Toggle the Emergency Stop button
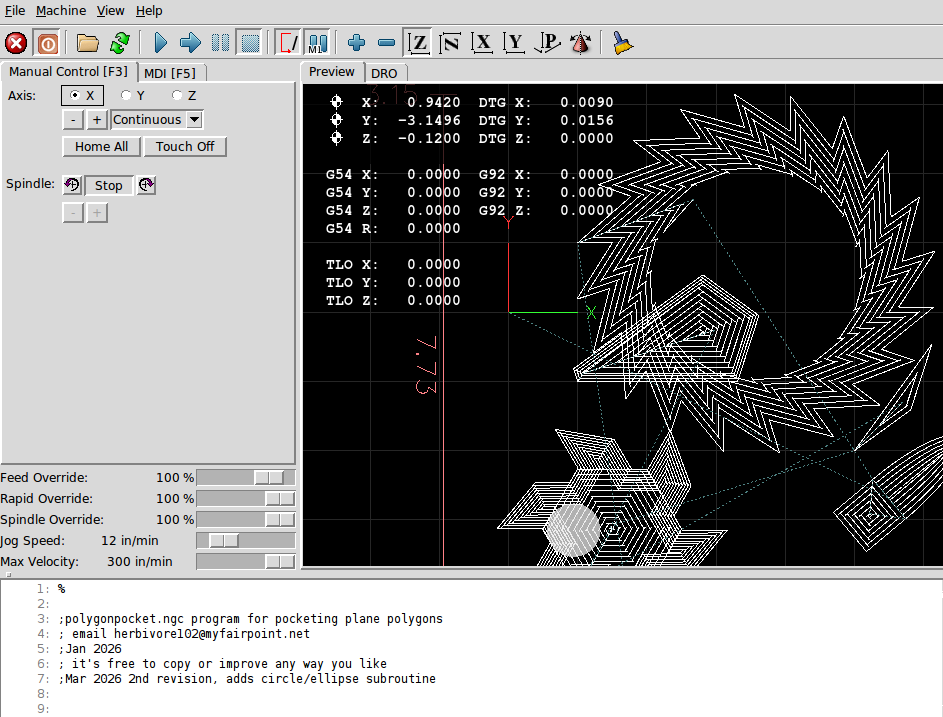 pyautogui.click(x=16, y=43)
